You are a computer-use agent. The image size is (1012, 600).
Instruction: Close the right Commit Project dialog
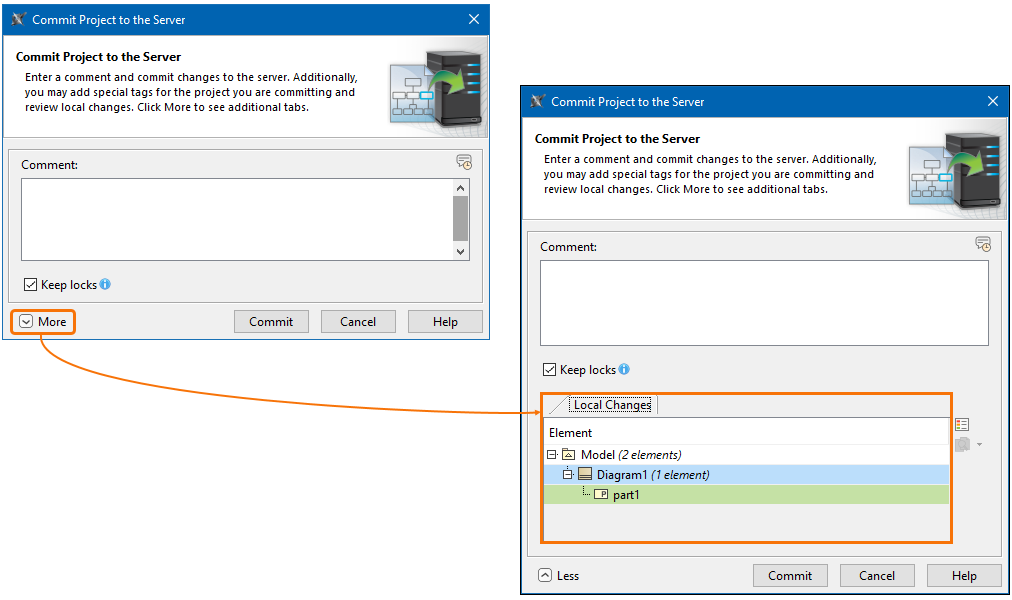pos(993,101)
